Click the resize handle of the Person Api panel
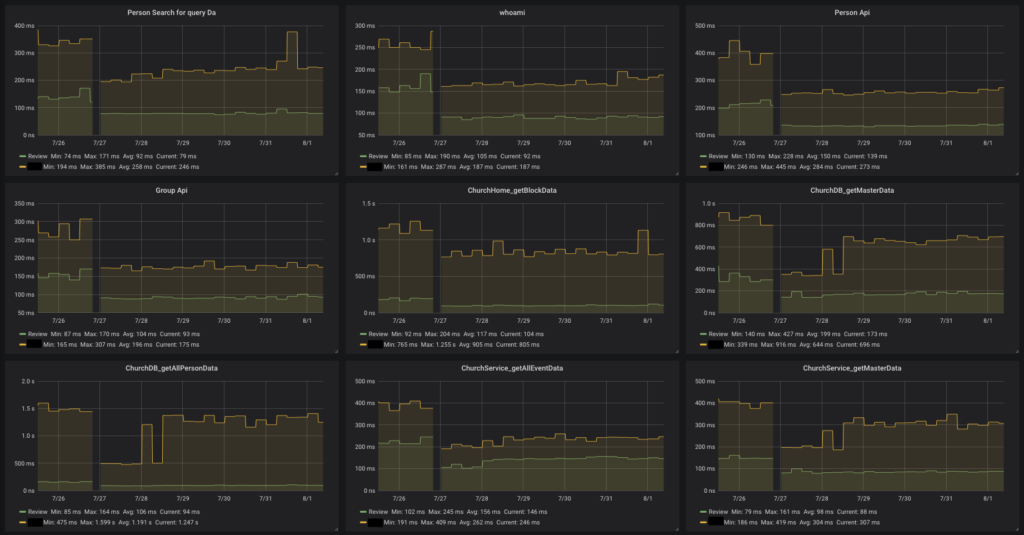 point(1017,173)
